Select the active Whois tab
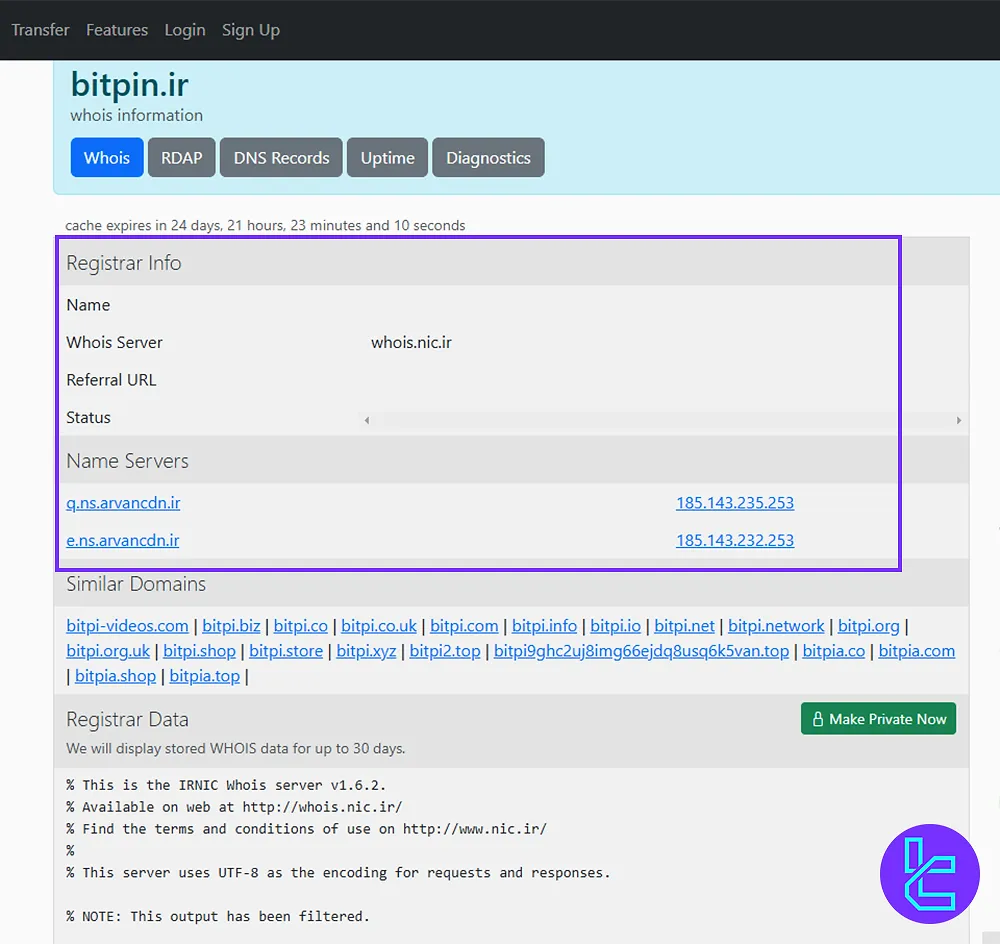 (106, 157)
